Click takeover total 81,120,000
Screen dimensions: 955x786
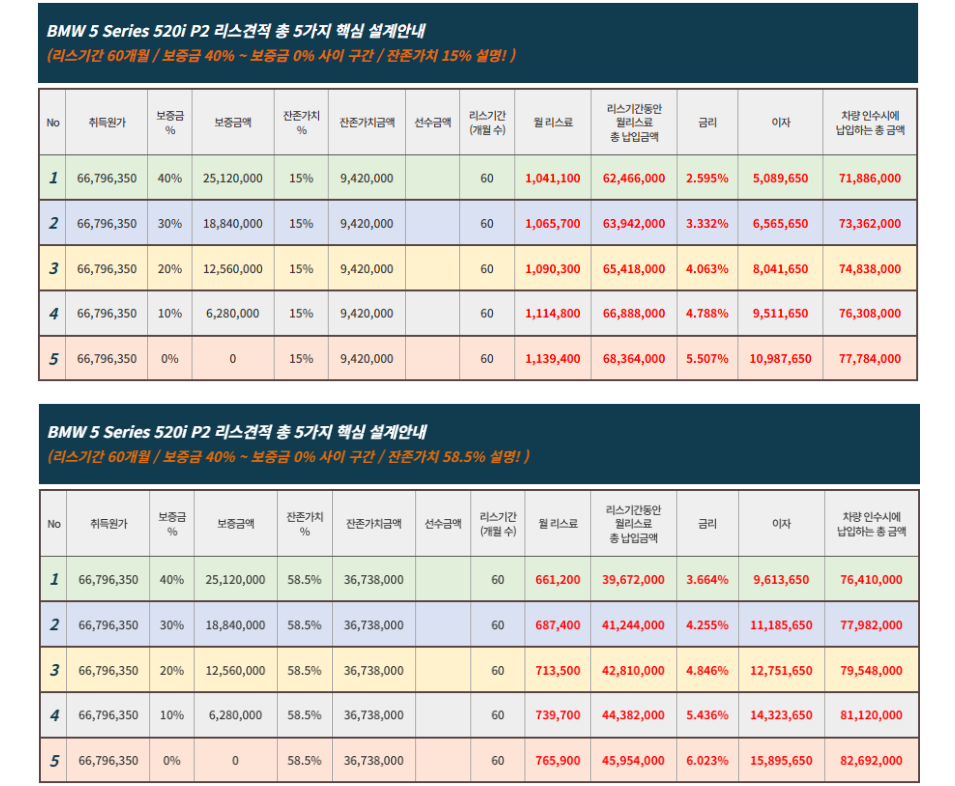click(871, 715)
